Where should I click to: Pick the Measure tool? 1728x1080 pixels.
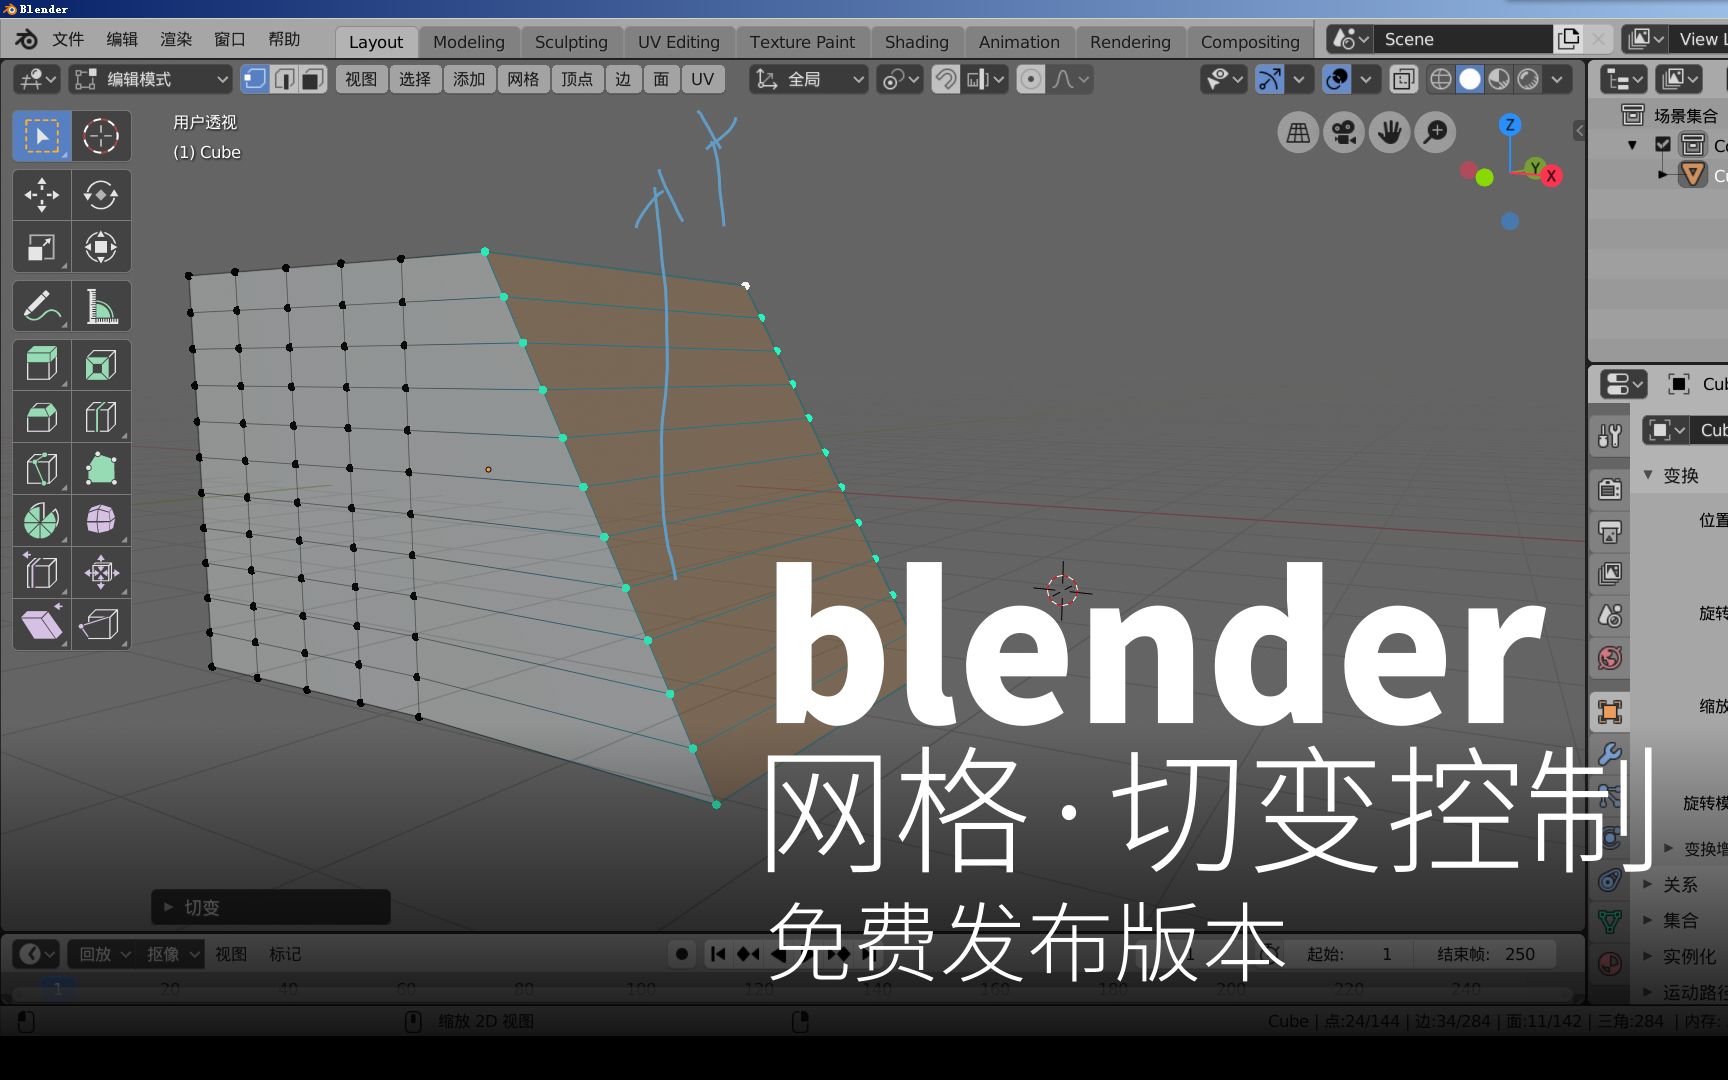[101, 306]
